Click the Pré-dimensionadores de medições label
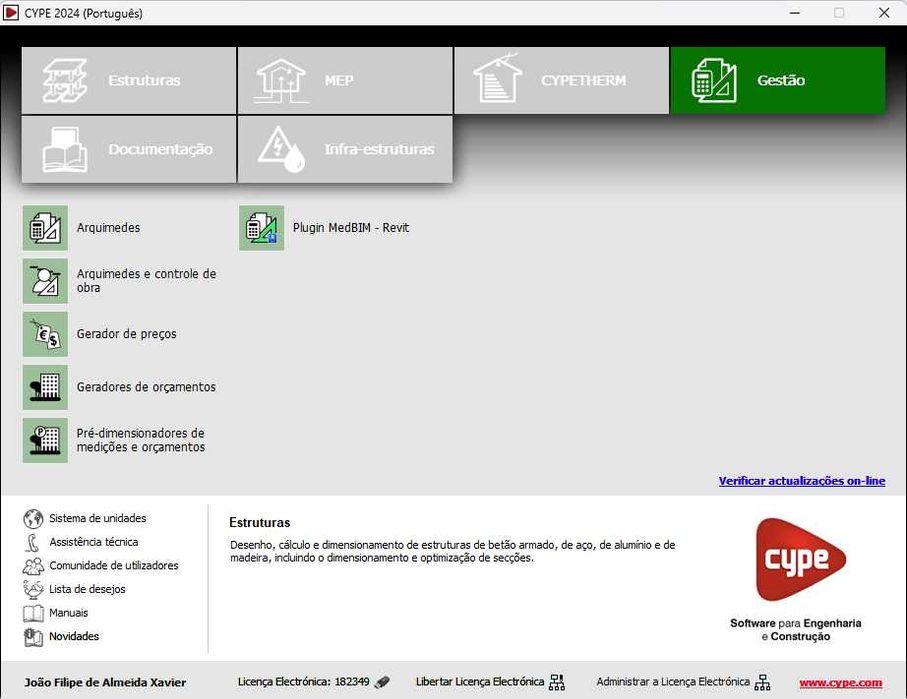 click(x=141, y=440)
